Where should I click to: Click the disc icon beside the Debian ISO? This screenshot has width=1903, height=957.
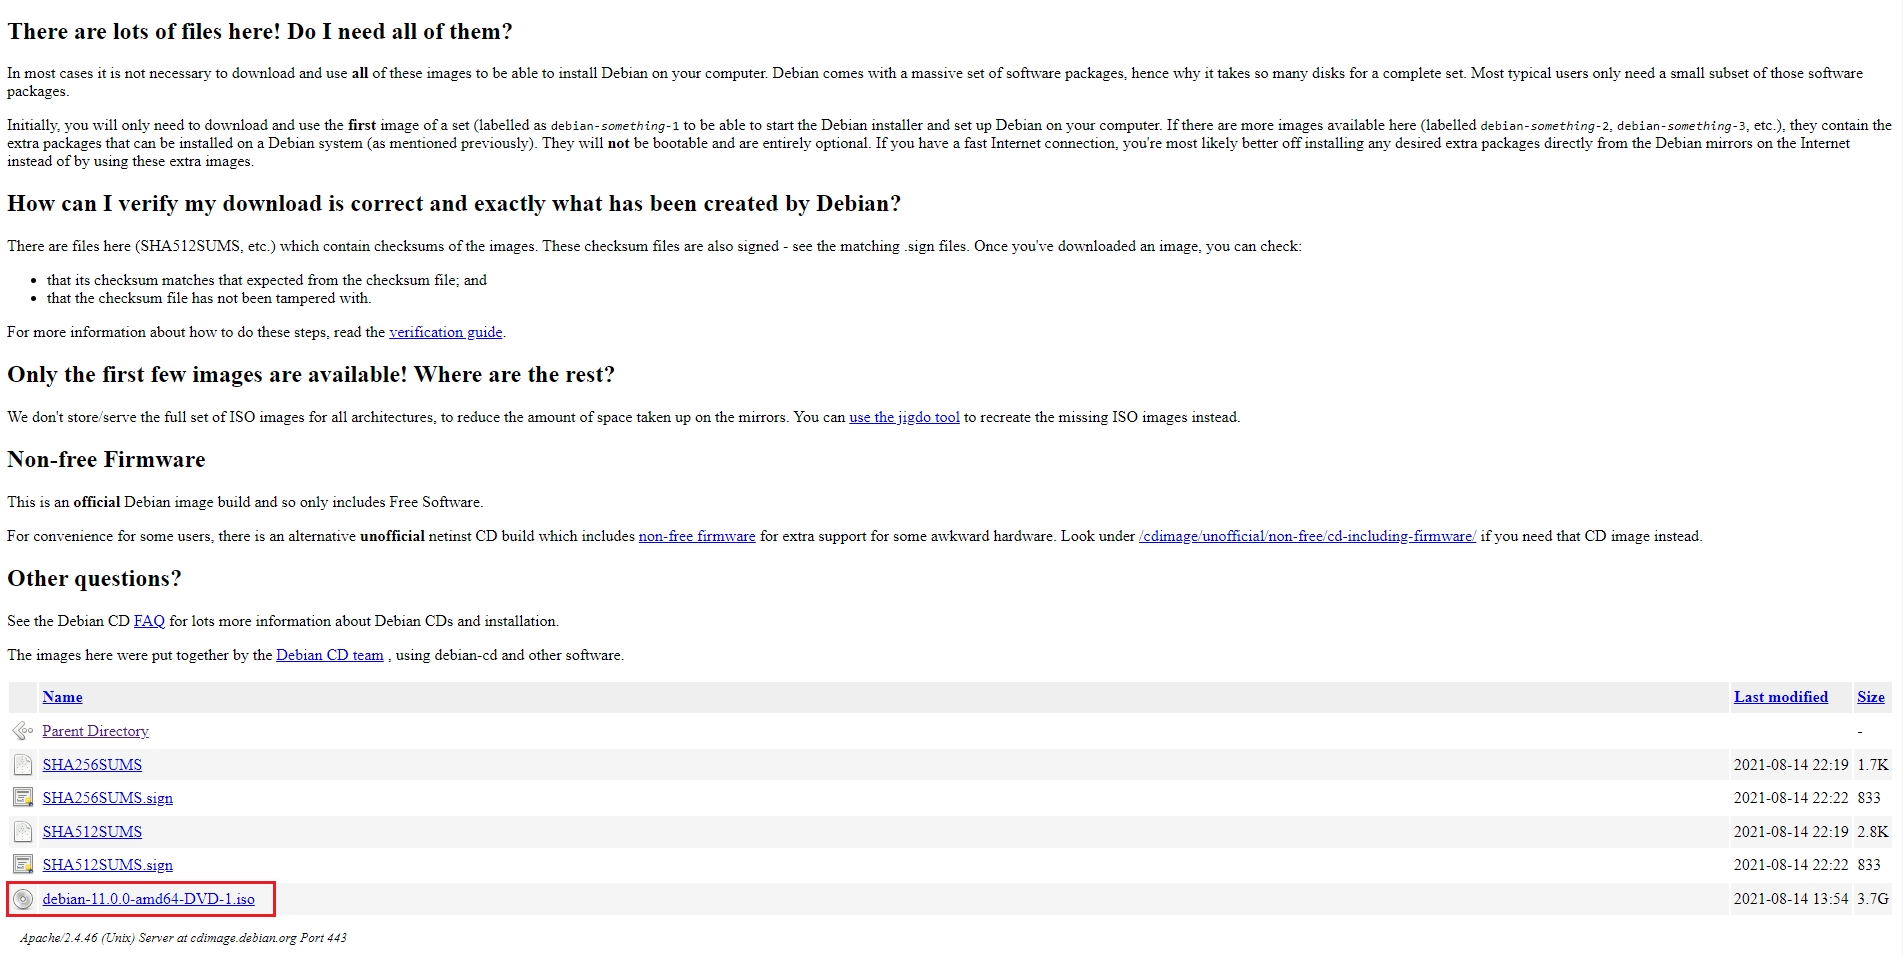[x=22, y=899]
